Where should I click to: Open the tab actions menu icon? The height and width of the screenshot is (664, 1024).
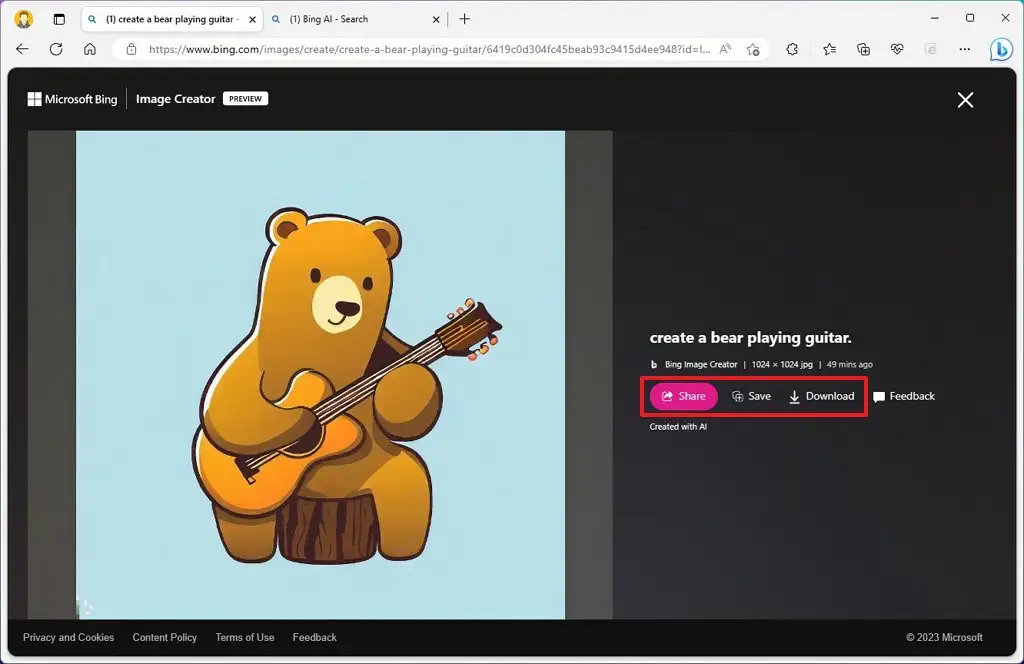59,19
